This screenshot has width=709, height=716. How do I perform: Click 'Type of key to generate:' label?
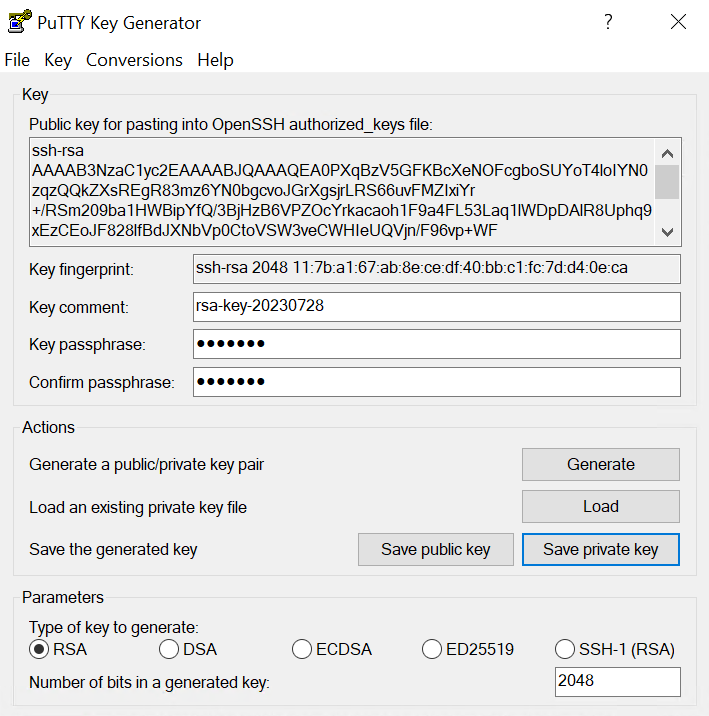click(x=114, y=627)
